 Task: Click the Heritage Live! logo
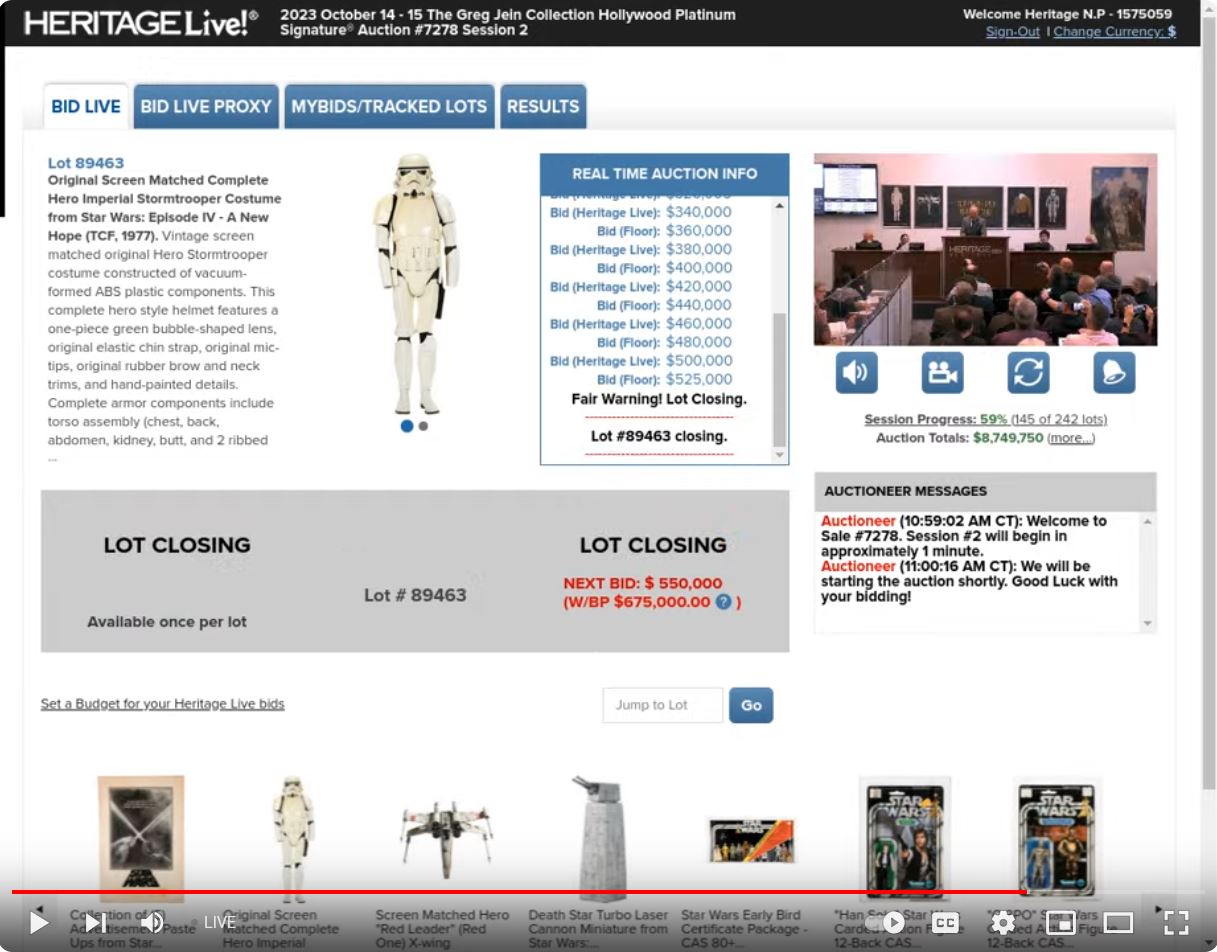coord(141,22)
